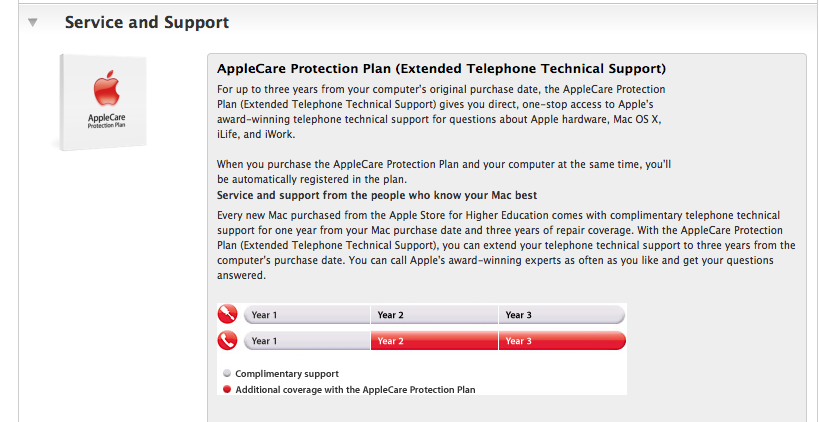Image resolution: width=819 pixels, height=422 pixels.
Task: Select Year 1 in repair coverage bar
Action: point(307,315)
